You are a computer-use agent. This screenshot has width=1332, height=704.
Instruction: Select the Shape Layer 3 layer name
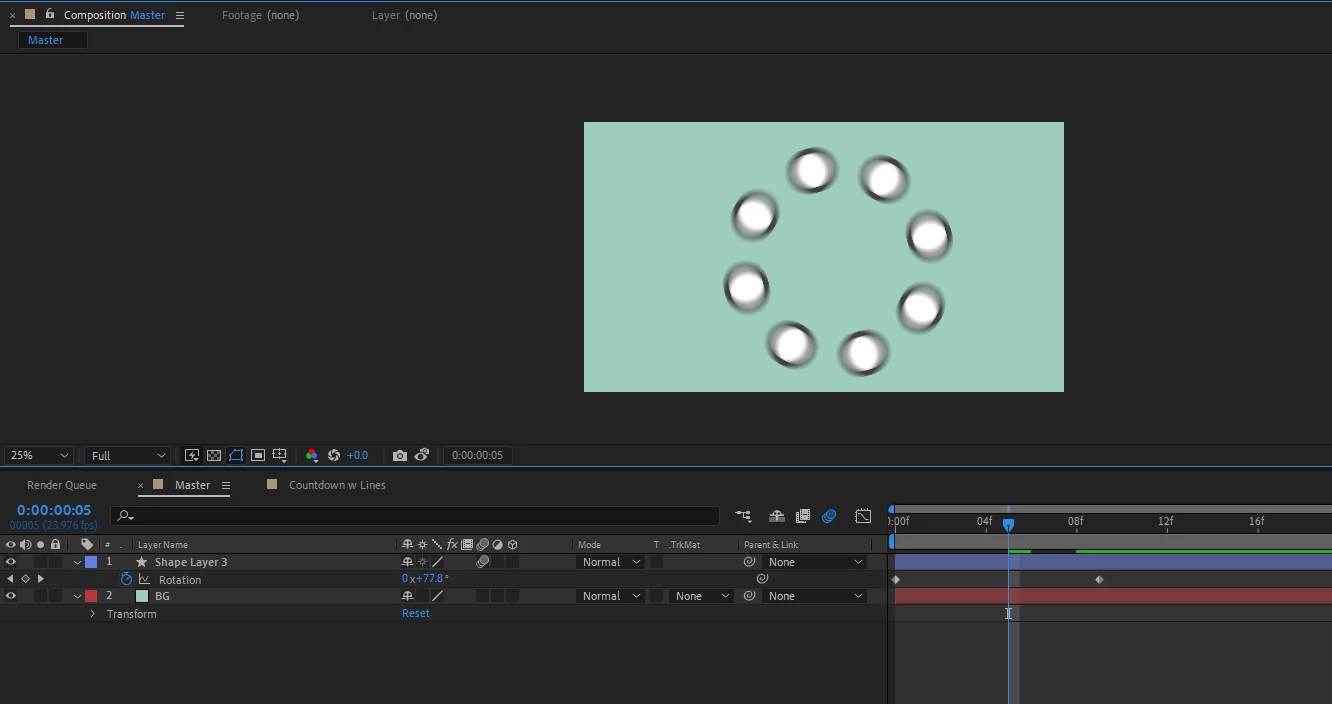[x=191, y=562]
